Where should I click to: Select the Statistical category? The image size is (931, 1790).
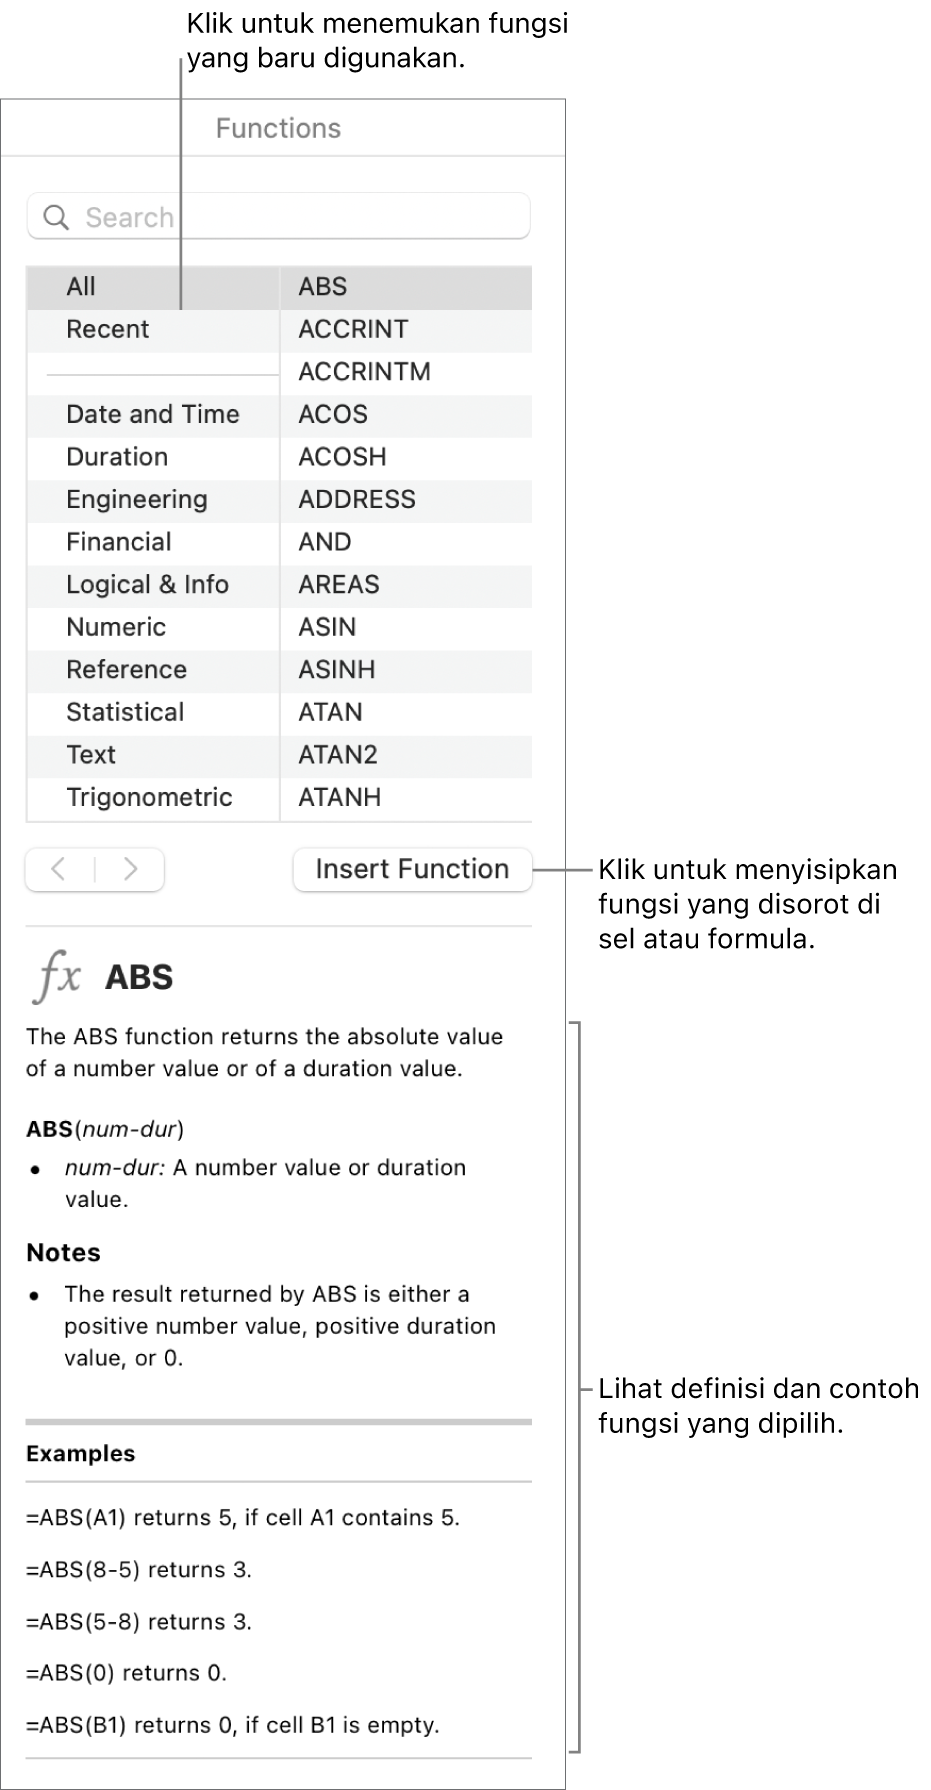coord(124,712)
